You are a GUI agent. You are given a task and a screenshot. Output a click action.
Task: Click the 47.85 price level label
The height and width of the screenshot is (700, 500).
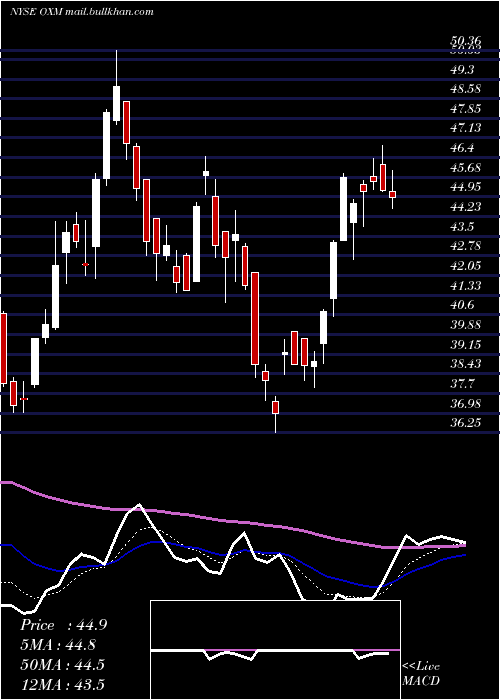[465, 108]
